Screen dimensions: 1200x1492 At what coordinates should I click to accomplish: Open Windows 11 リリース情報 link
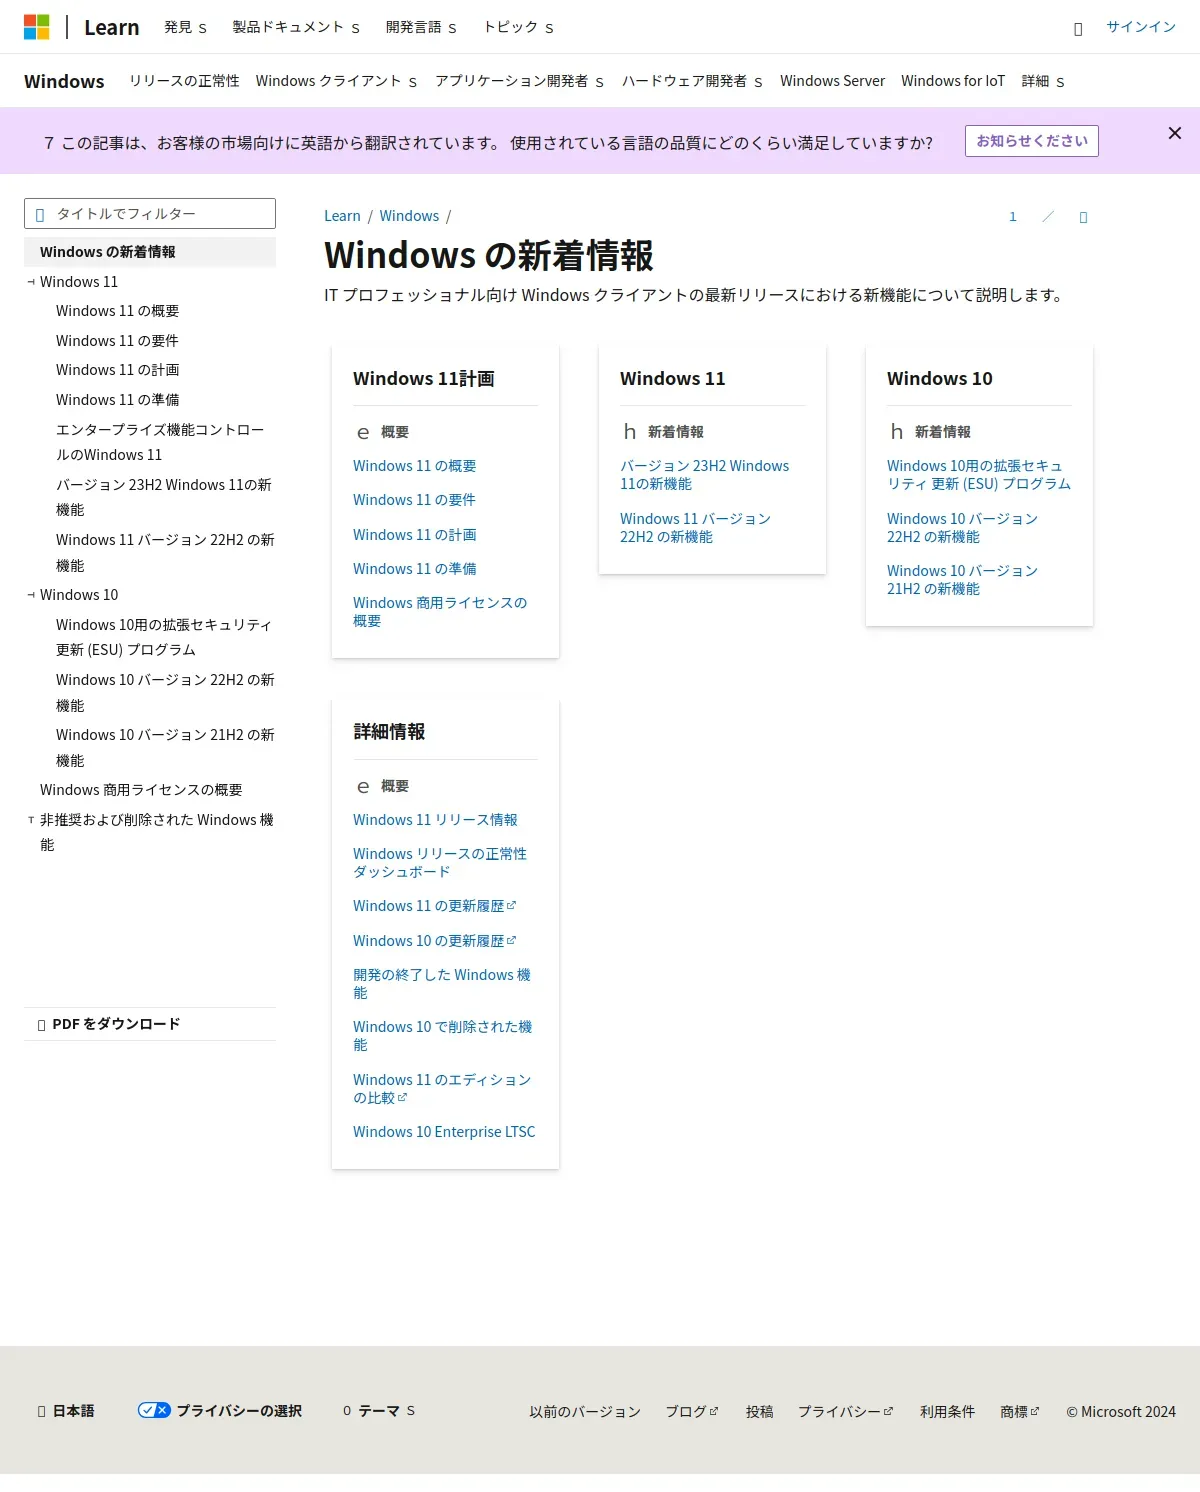435,820
